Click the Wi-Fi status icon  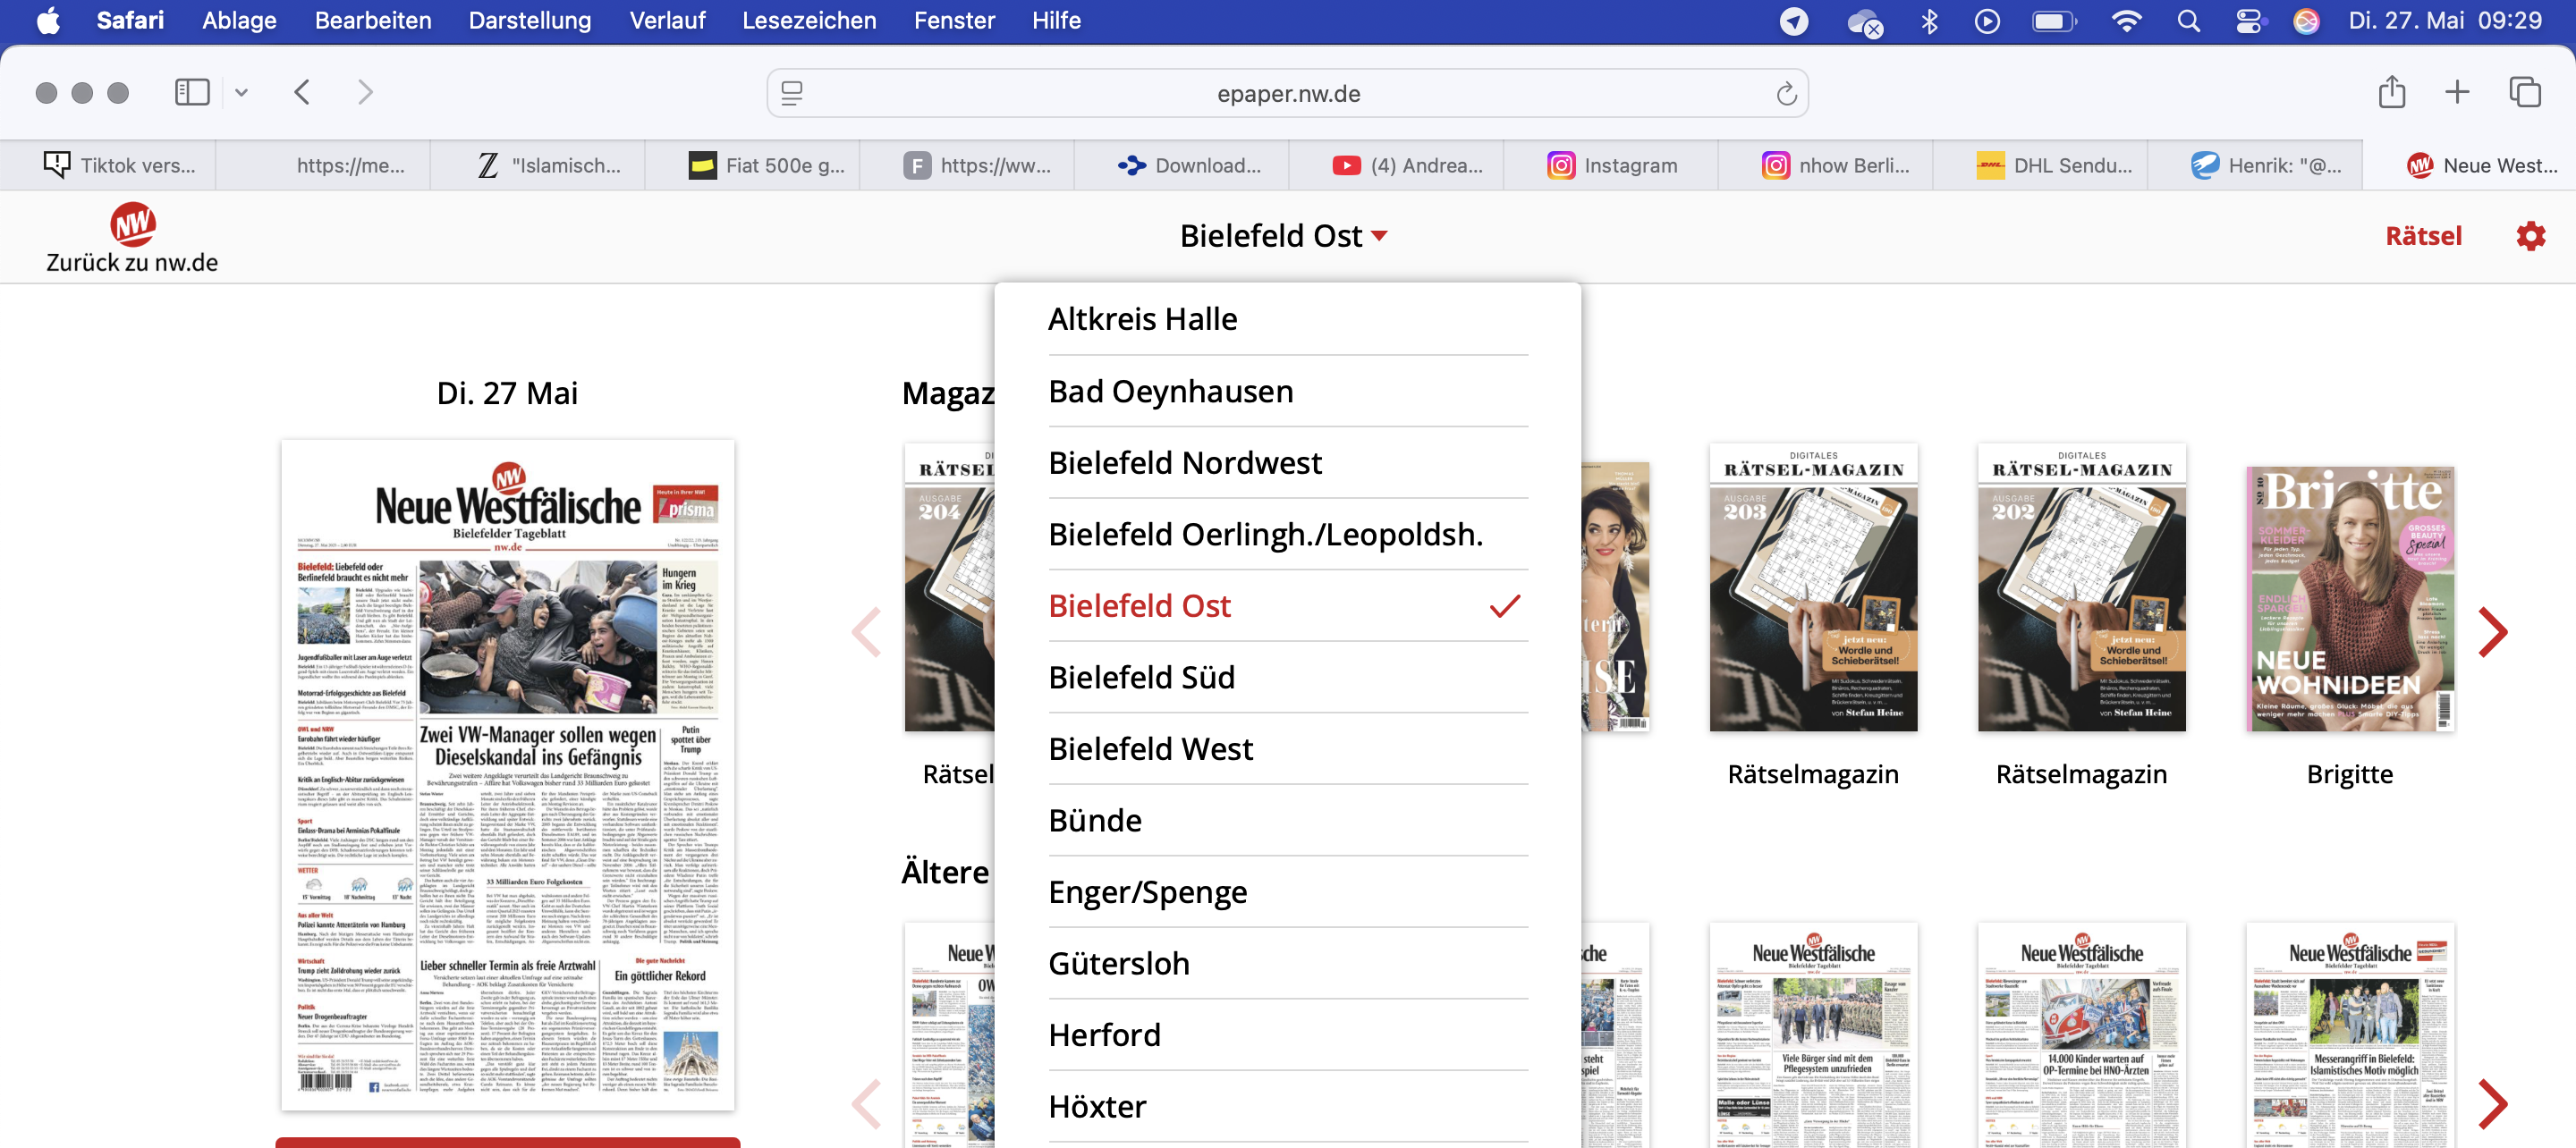coord(2125,21)
